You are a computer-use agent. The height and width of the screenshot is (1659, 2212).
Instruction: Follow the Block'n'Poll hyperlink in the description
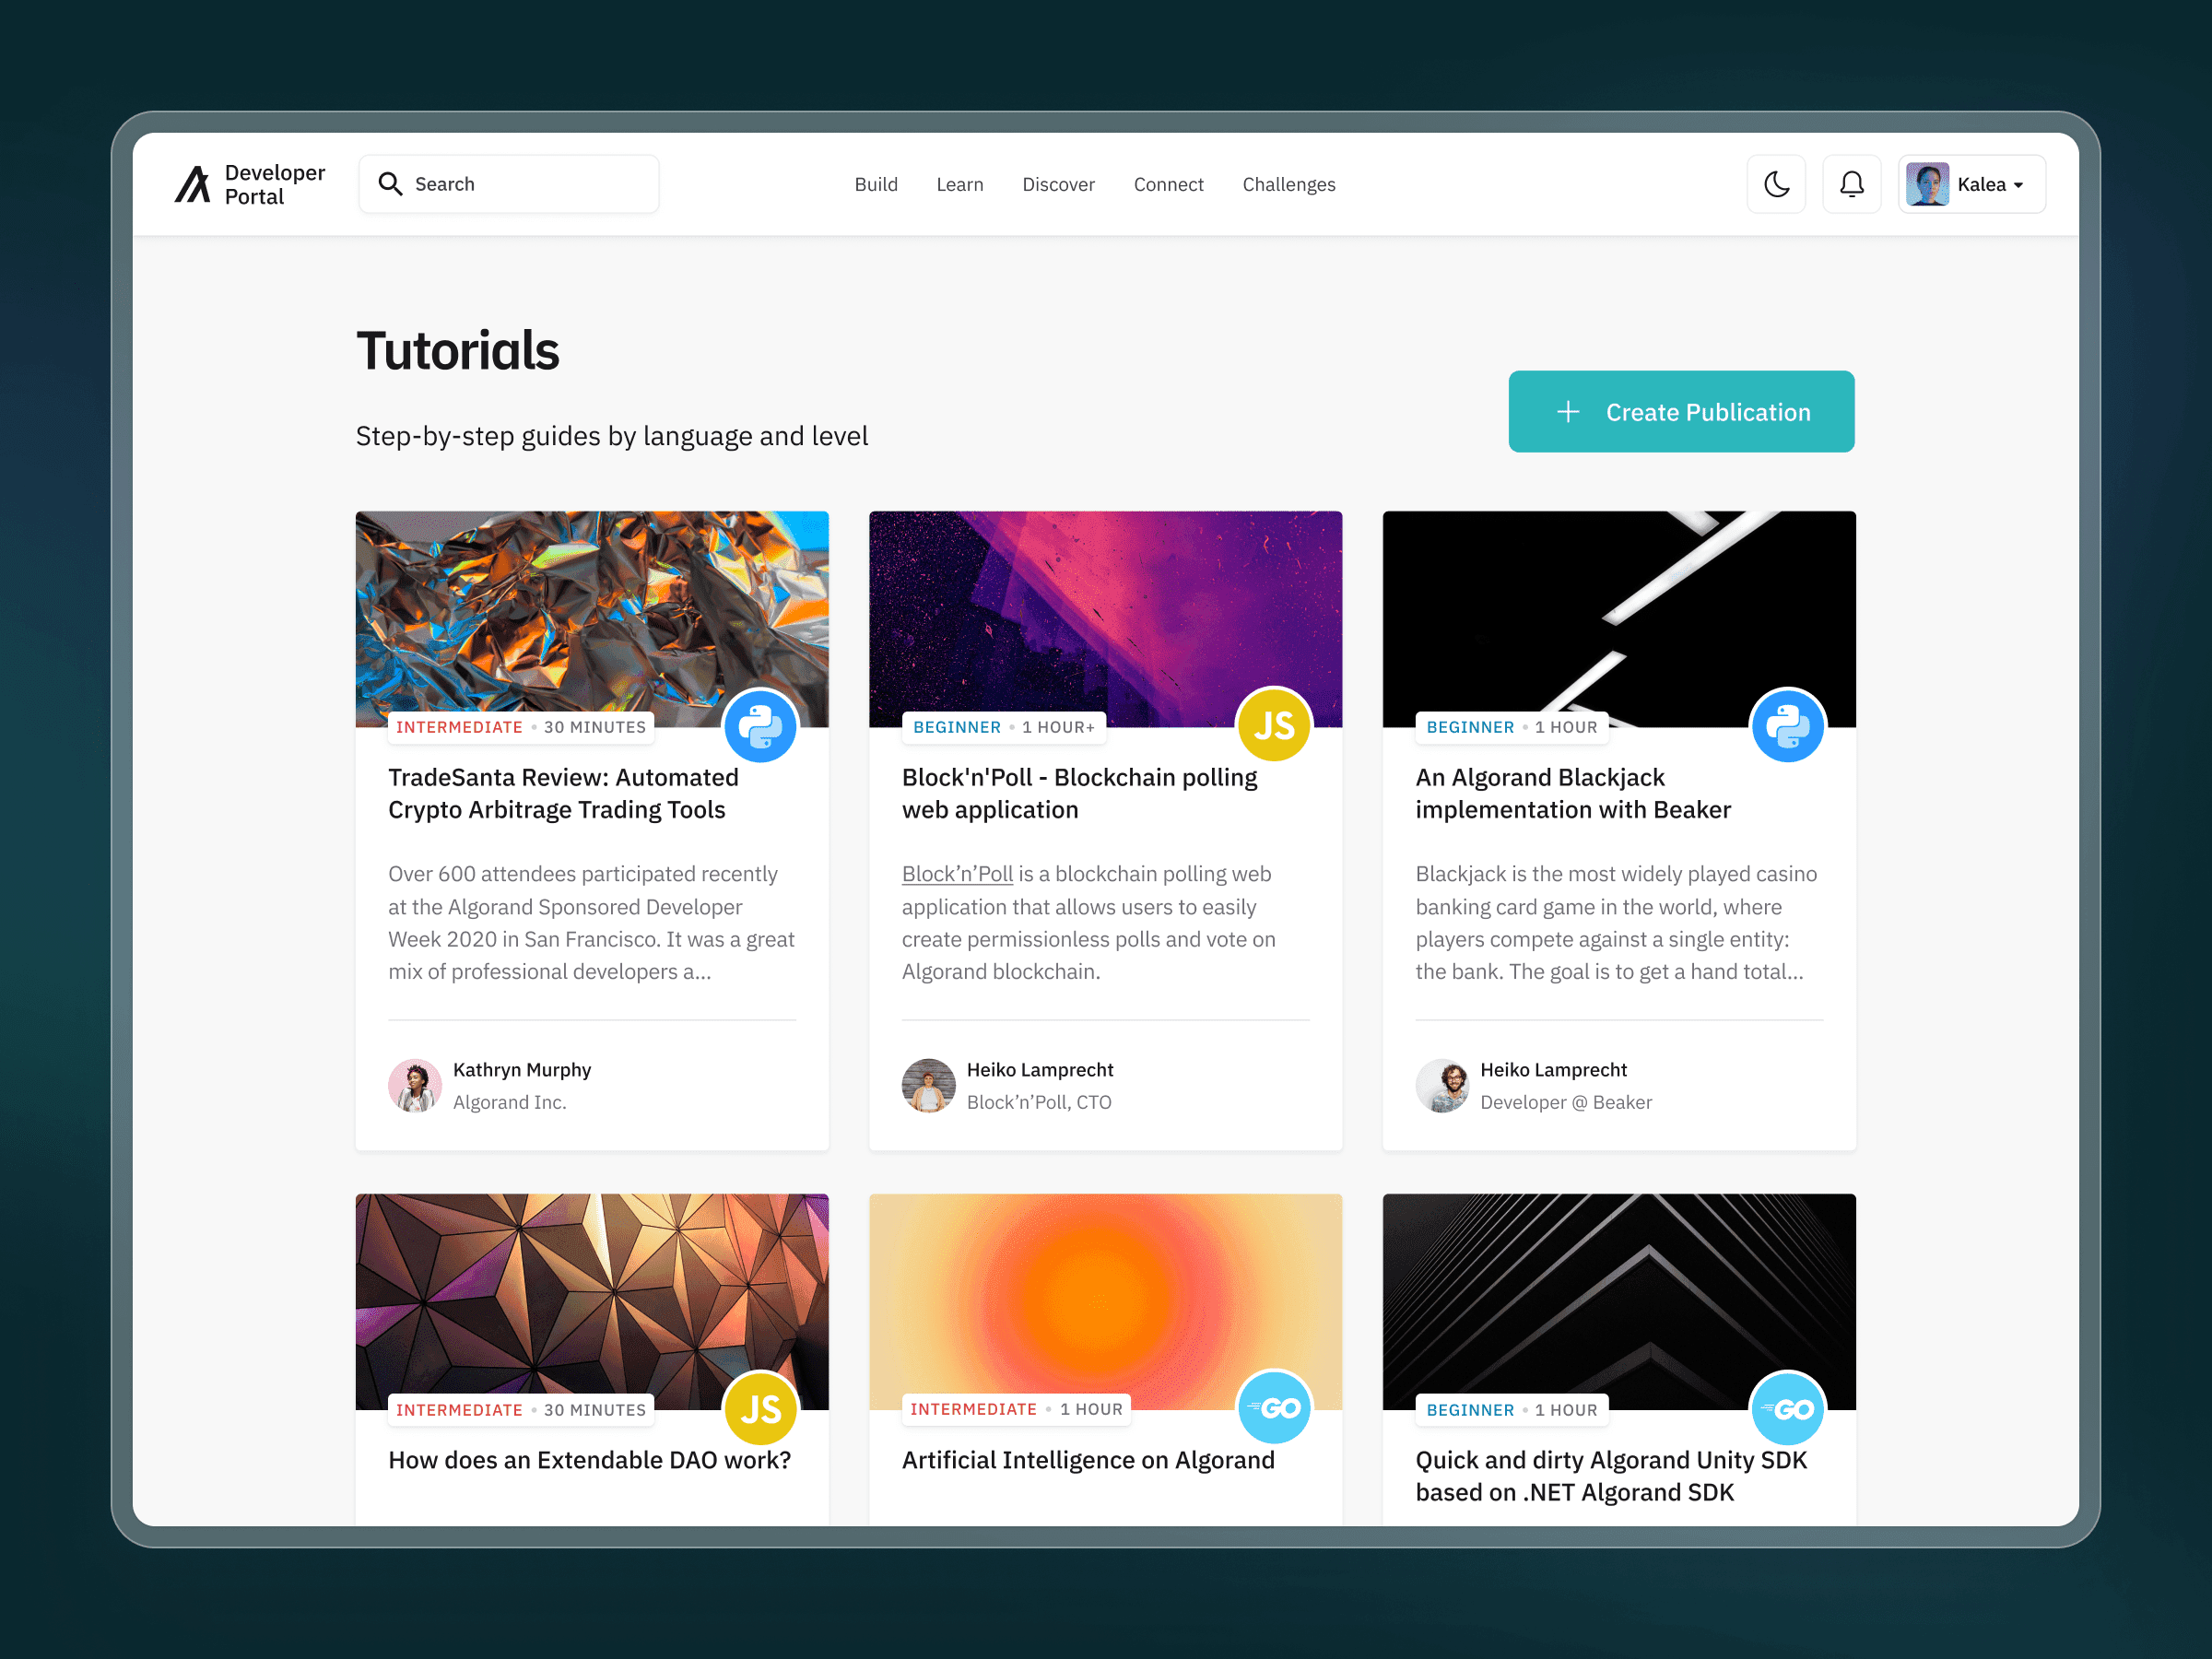tap(957, 874)
